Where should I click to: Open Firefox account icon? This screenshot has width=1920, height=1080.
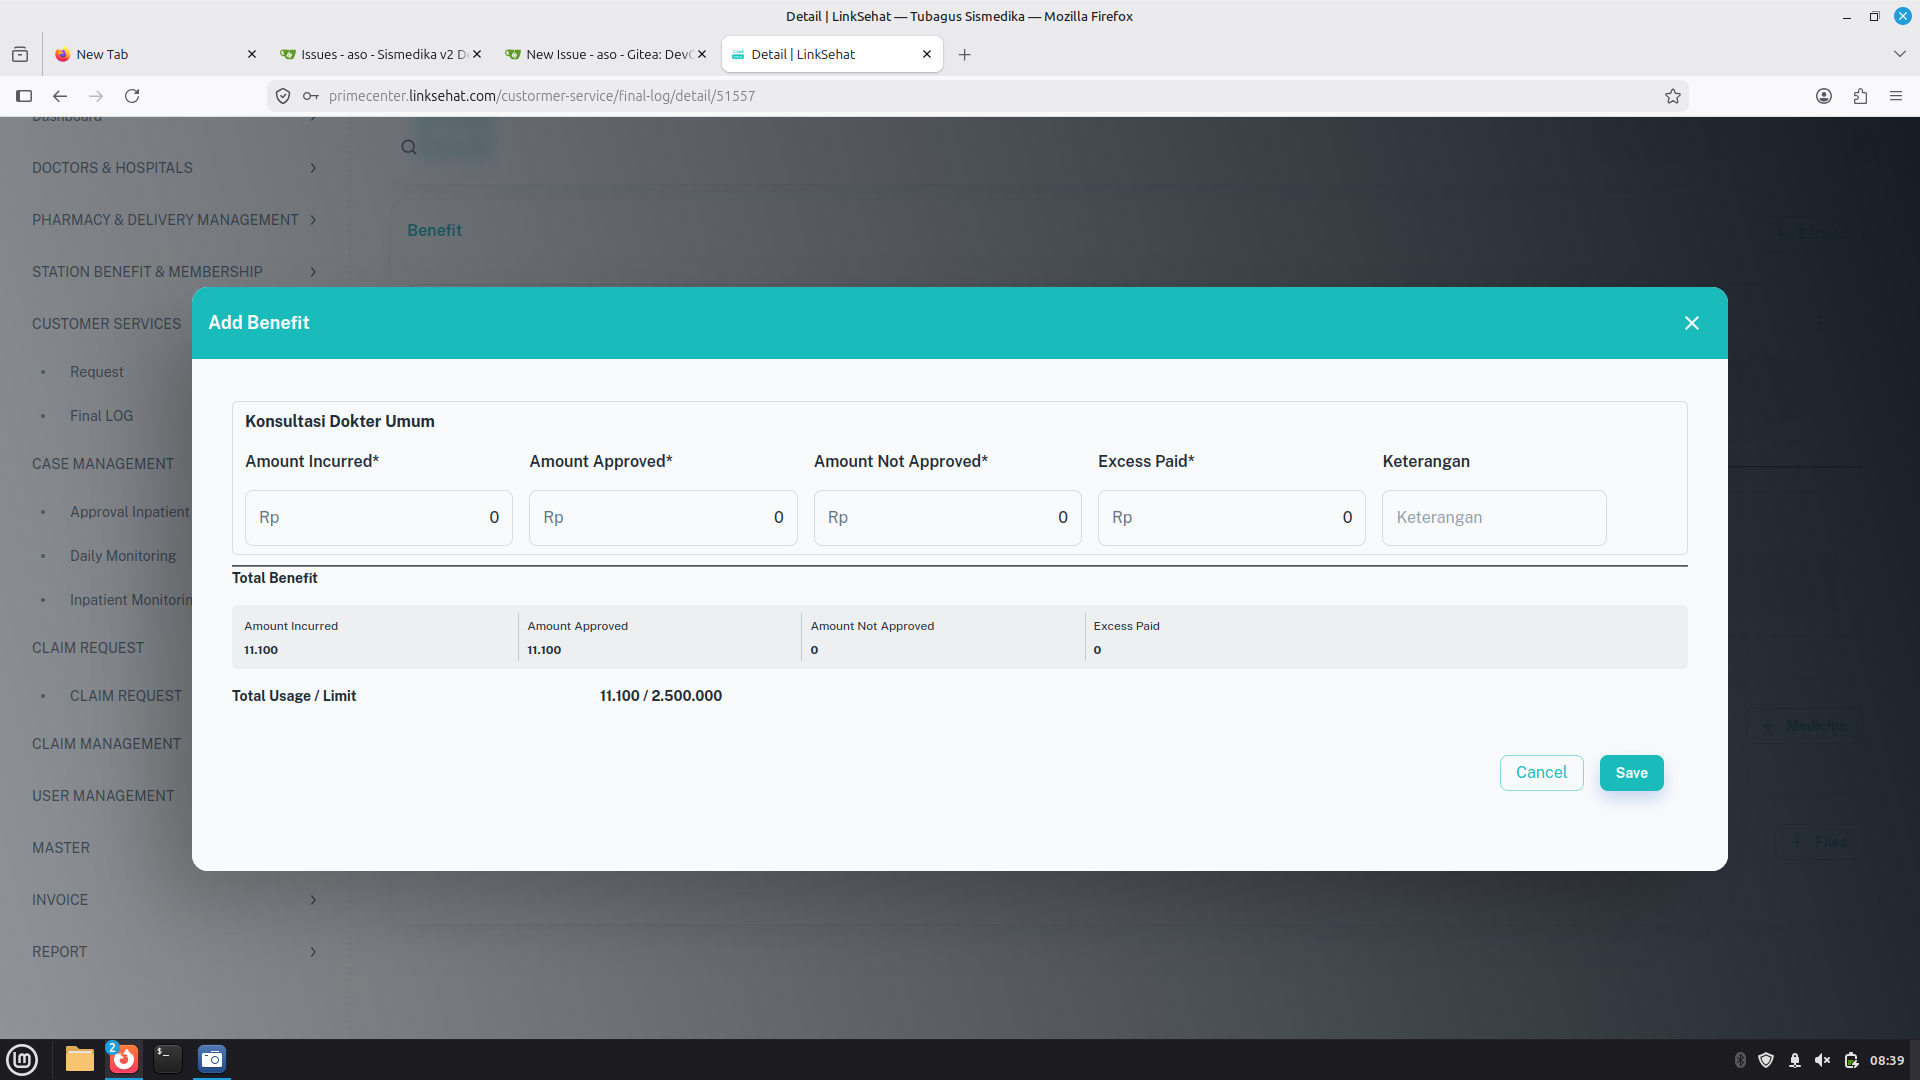(x=1824, y=96)
